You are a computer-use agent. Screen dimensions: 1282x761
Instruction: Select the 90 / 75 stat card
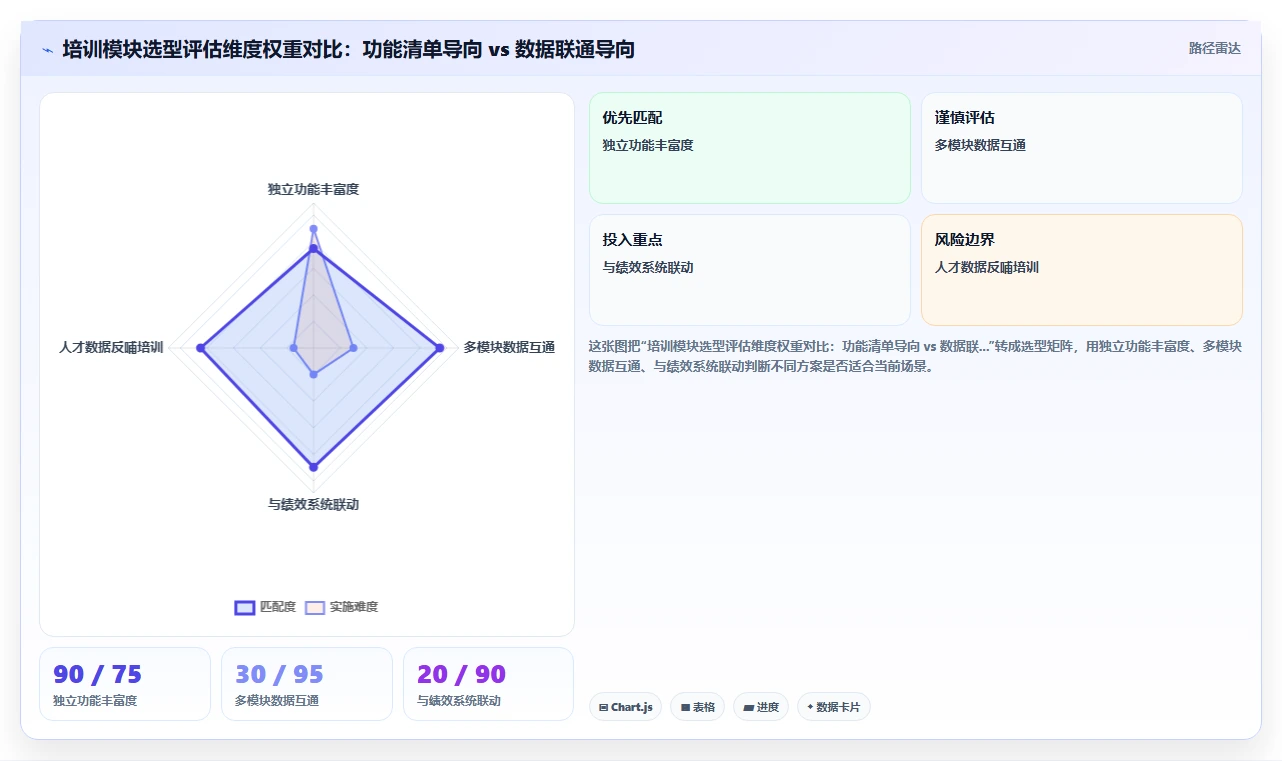pos(125,684)
